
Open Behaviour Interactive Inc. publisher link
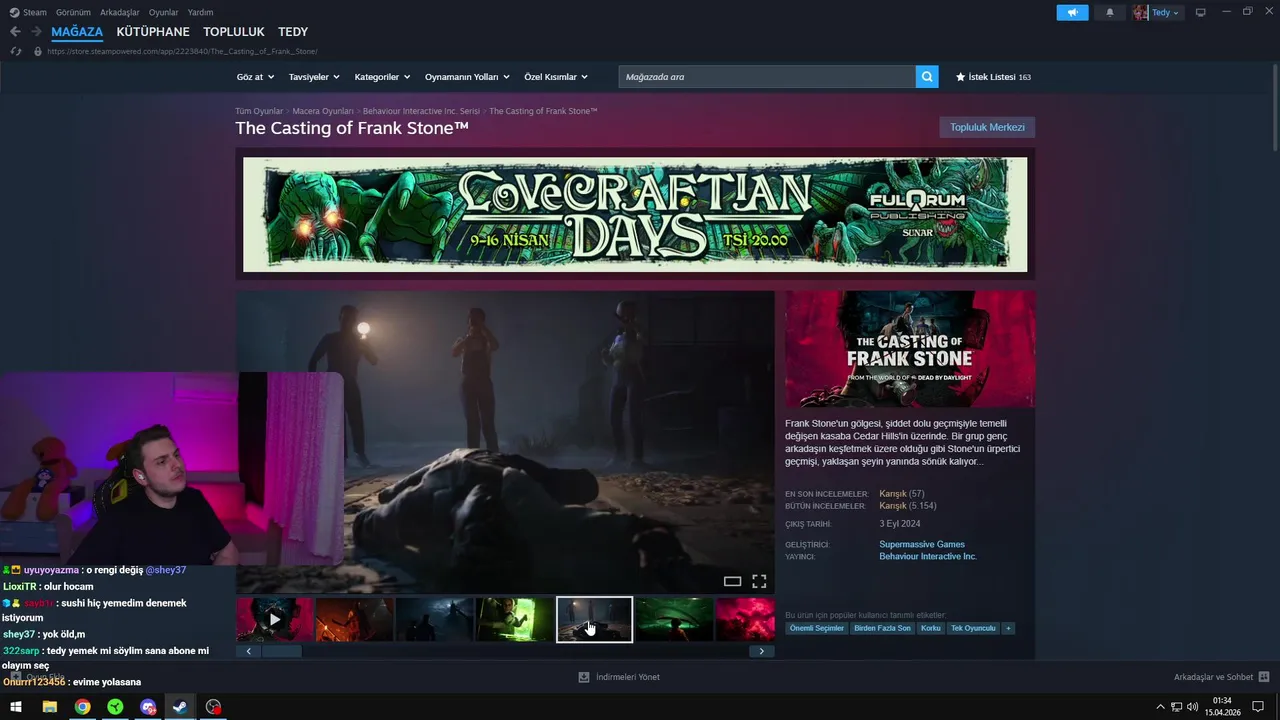[x=928, y=556]
